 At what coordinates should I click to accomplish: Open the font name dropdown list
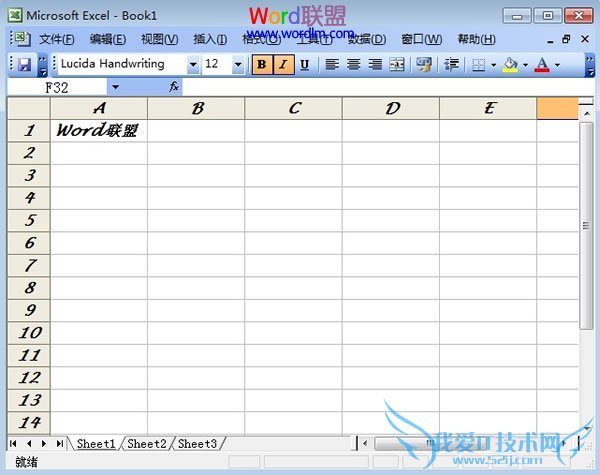point(193,64)
